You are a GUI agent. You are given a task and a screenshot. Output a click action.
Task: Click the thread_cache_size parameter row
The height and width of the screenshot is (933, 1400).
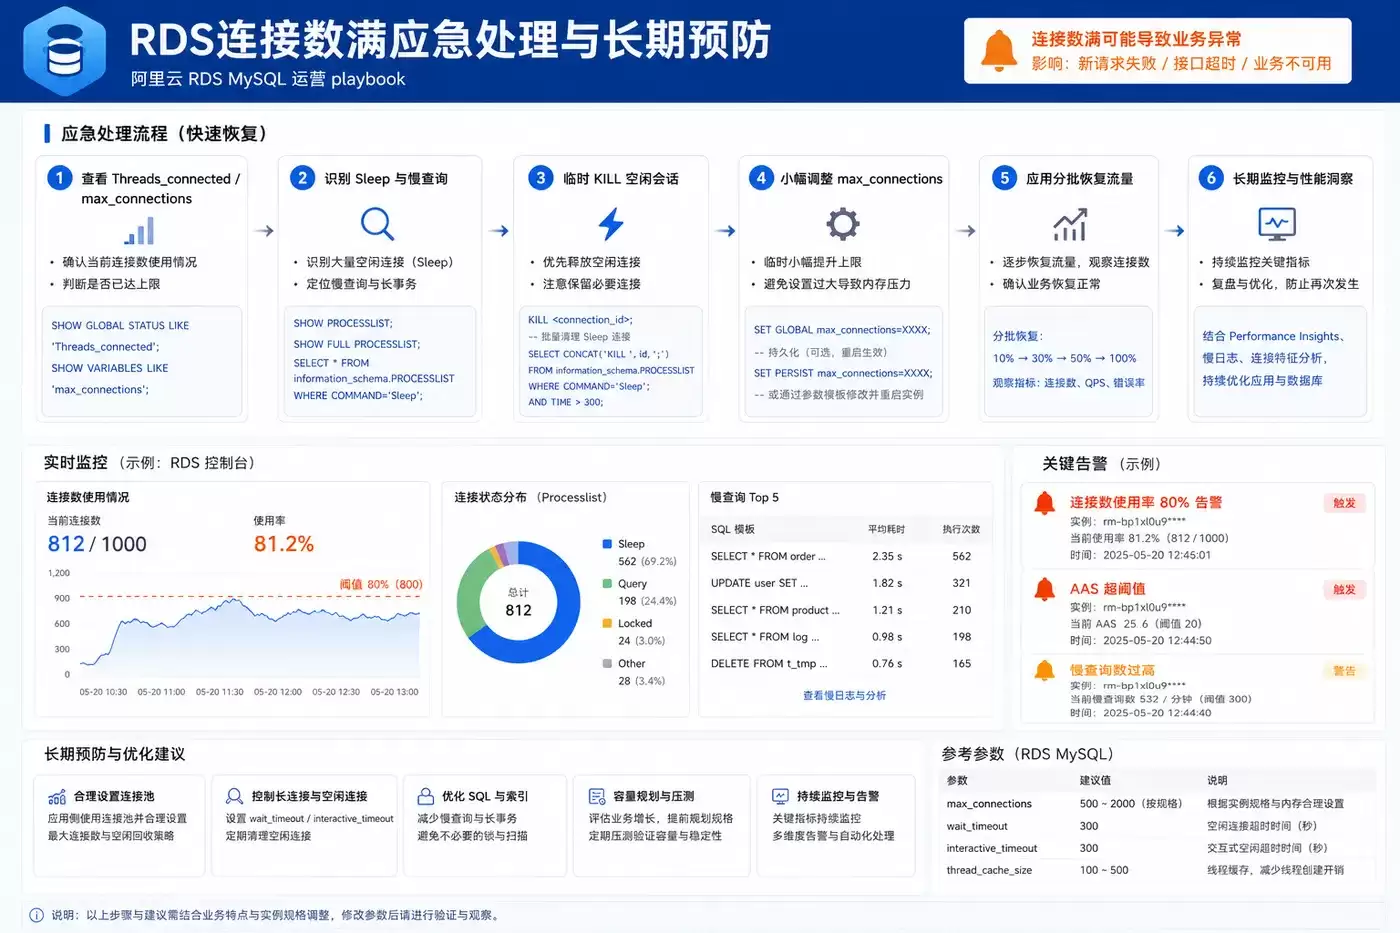tap(1158, 870)
